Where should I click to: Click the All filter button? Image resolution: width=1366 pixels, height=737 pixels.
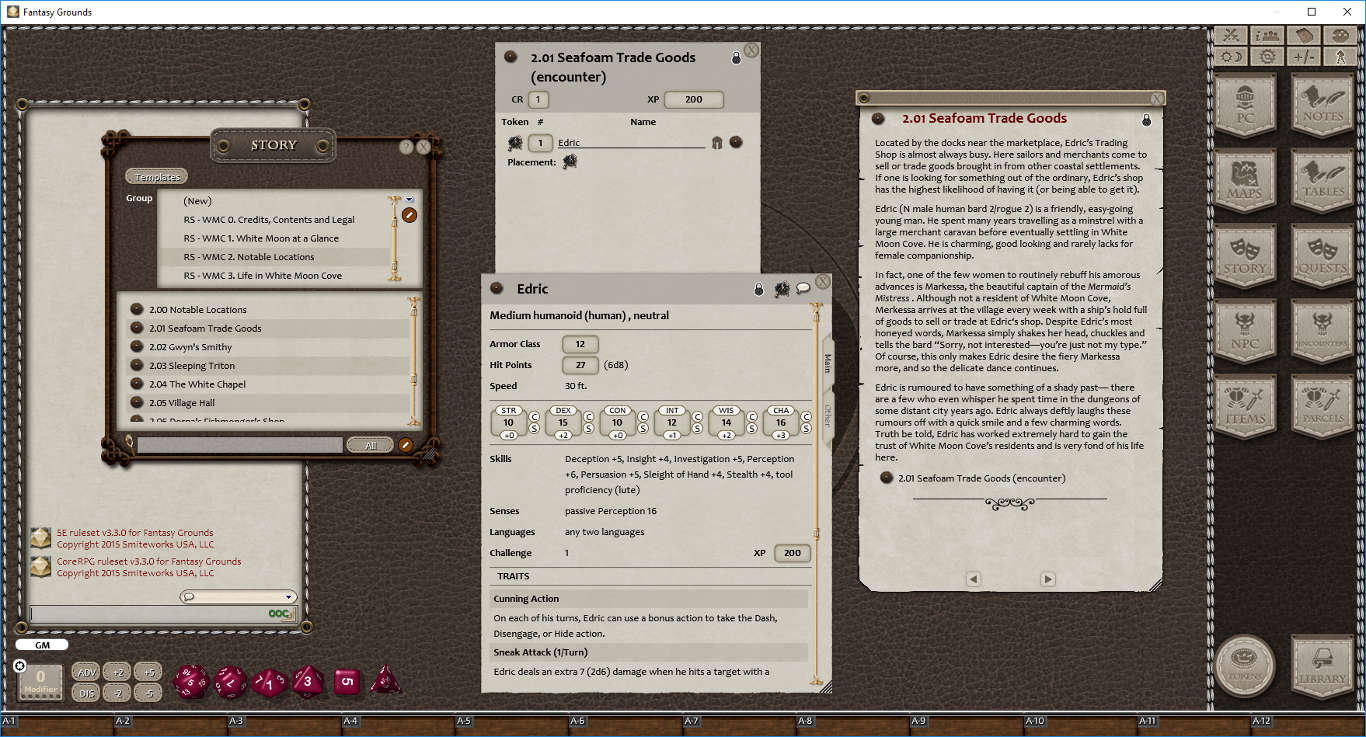click(370, 444)
